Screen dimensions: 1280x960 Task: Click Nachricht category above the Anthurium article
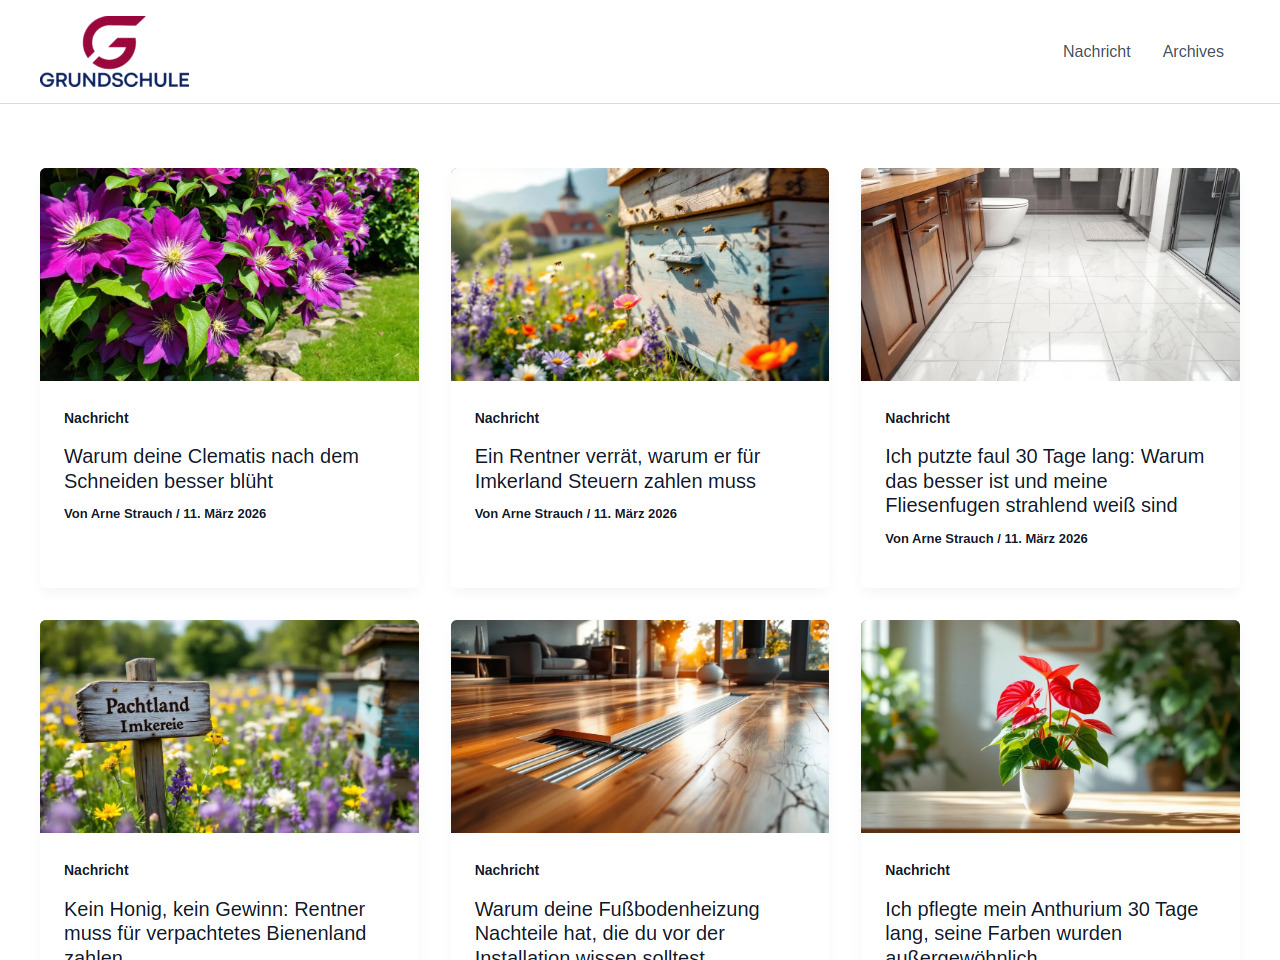tap(917, 870)
